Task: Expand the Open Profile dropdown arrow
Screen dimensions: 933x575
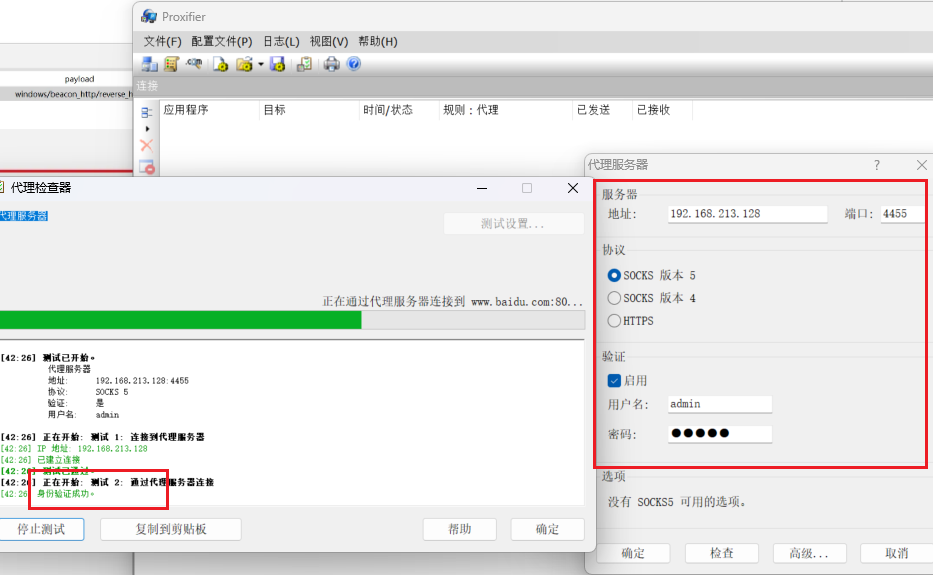Action: pos(260,64)
